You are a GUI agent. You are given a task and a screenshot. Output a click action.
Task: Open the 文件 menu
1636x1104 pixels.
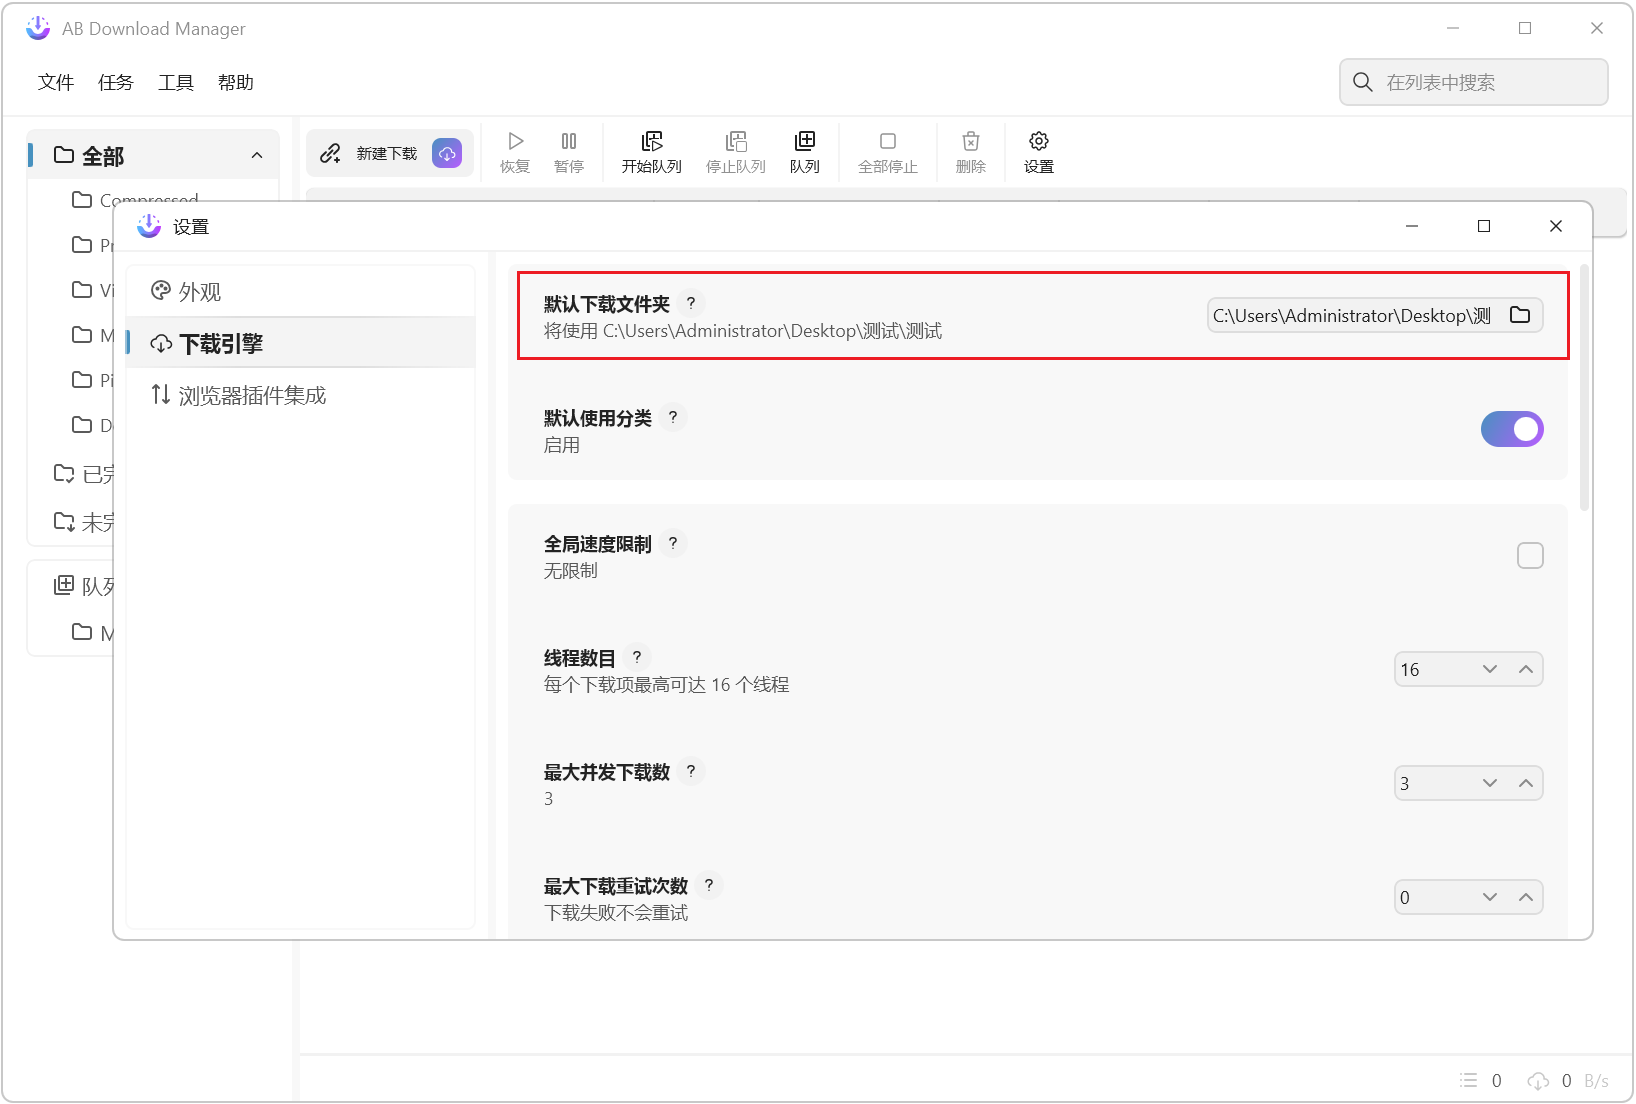pos(56,82)
